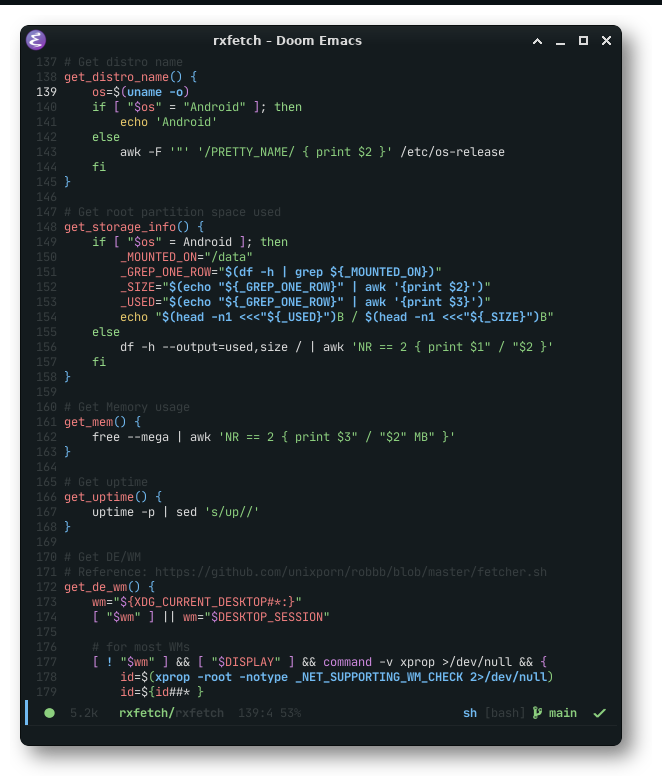Click '_GREP_ONE_ROW' assignment on line 151
Image resolution: width=662 pixels, height=781 pixels.
coord(280,272)
